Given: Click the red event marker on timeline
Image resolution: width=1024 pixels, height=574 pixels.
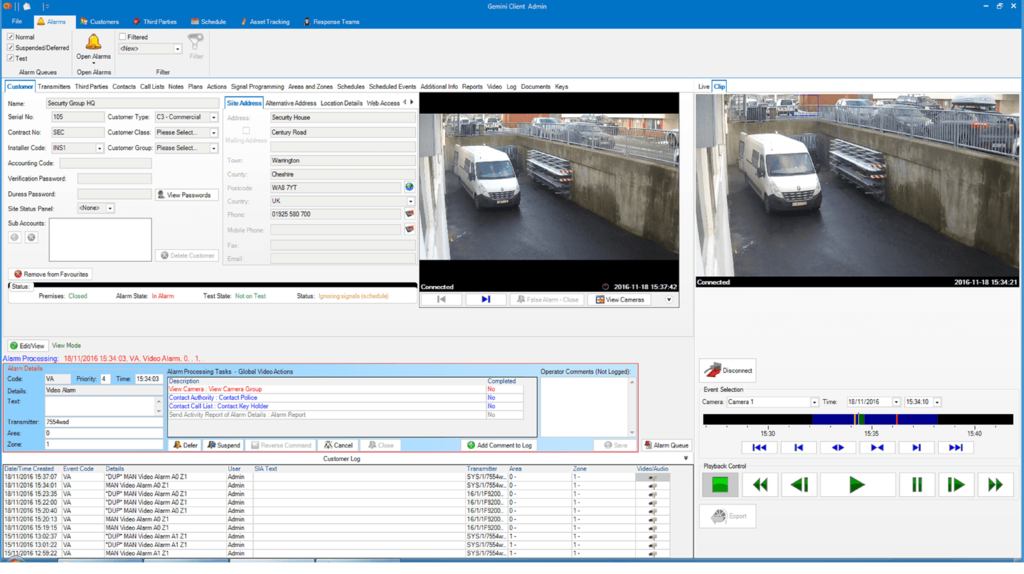Looking at the screenshot, I should click(896, 419).
